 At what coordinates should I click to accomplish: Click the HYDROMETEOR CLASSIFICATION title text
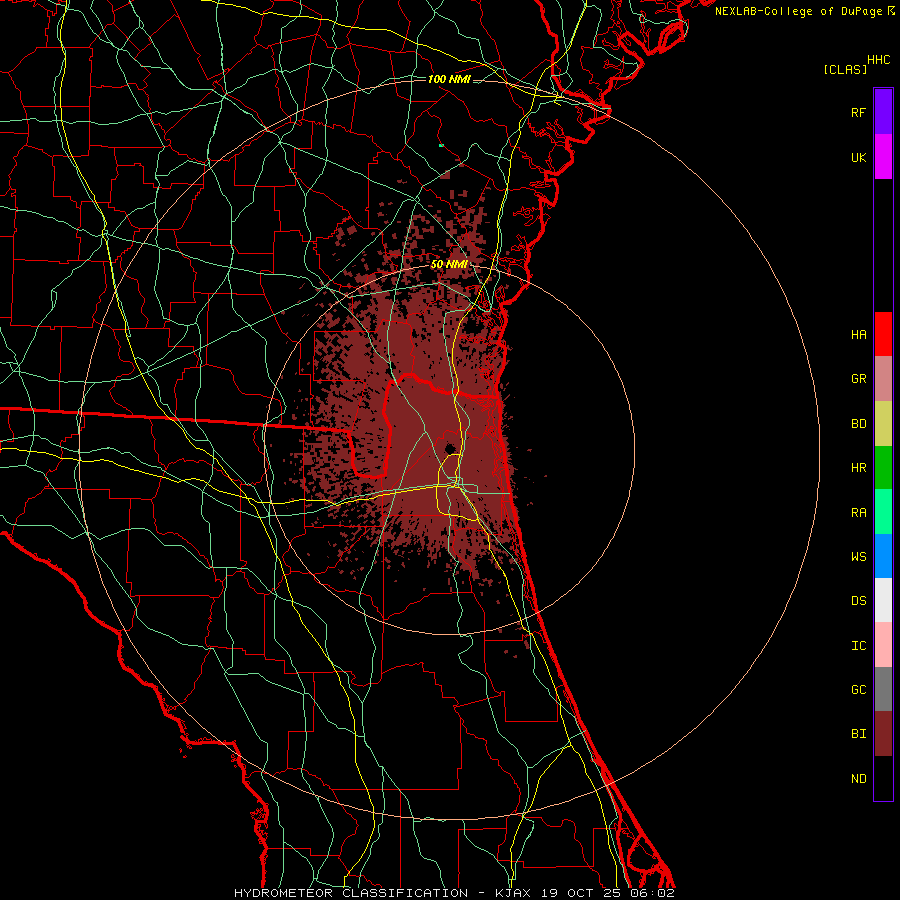pos(351,893)
